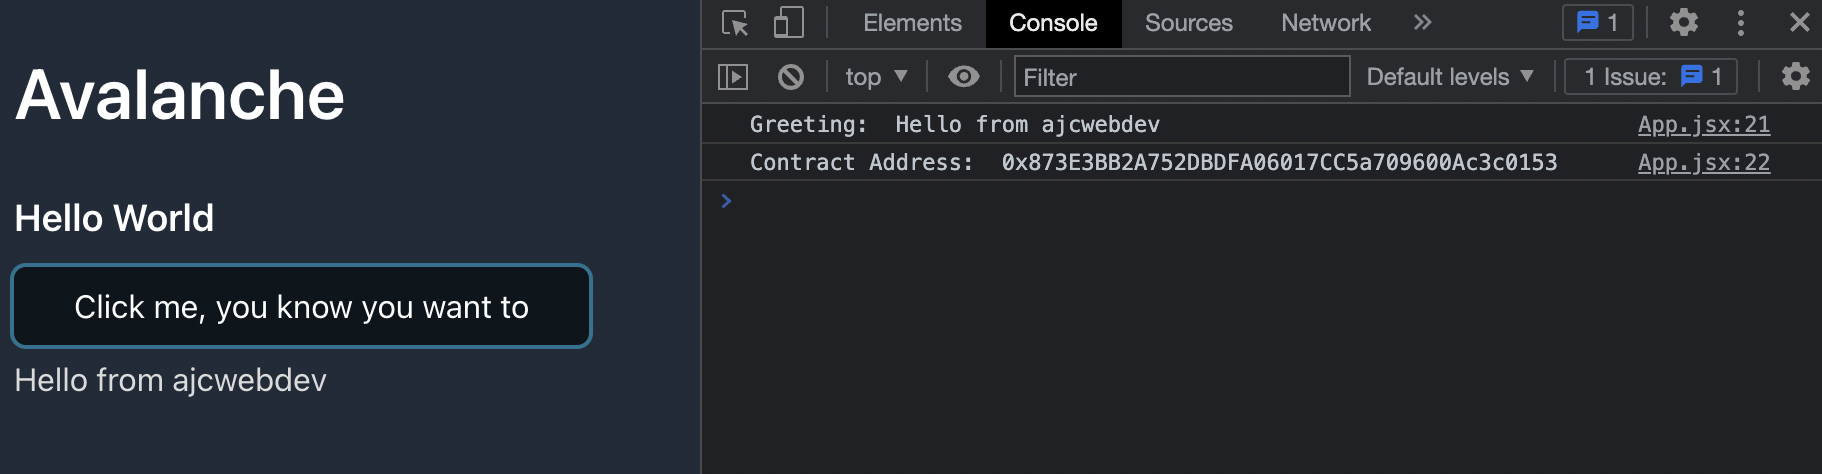Viewport: 1822px width, 474px height.
Task: Open the DevTools settings gear
Action: [x=1684, y=23]
